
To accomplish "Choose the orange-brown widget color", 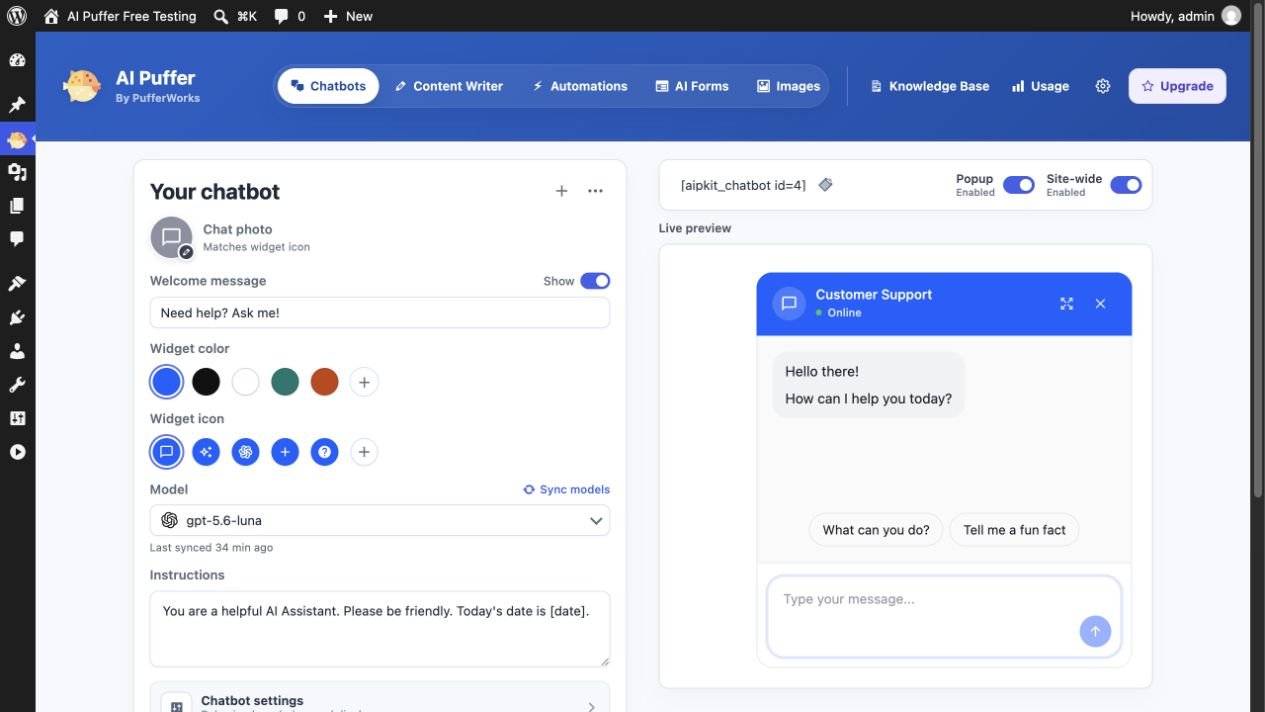I will point(324,382).
